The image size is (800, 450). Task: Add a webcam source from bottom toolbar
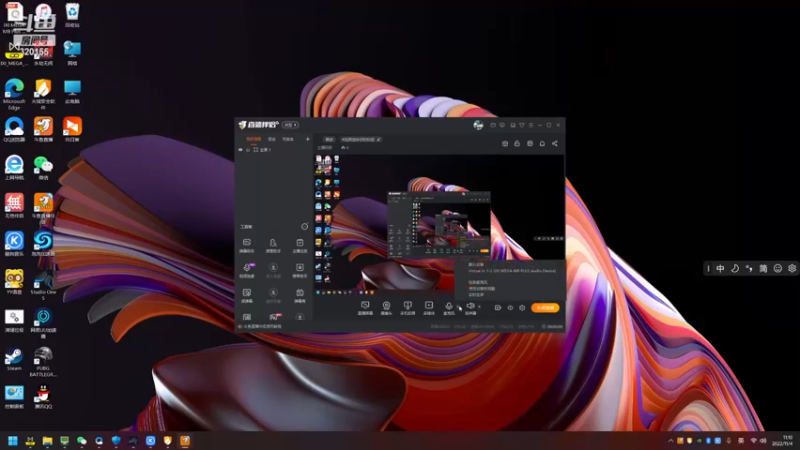click(x=386, y=308)
